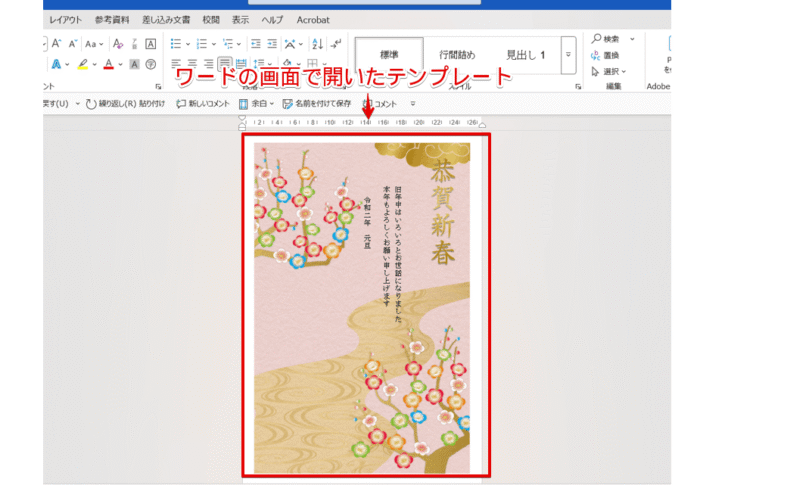The height and width of the screenshot is (485, 812).
Task: Apply the 行間詰め style
Action: click(x=457, y=55)
